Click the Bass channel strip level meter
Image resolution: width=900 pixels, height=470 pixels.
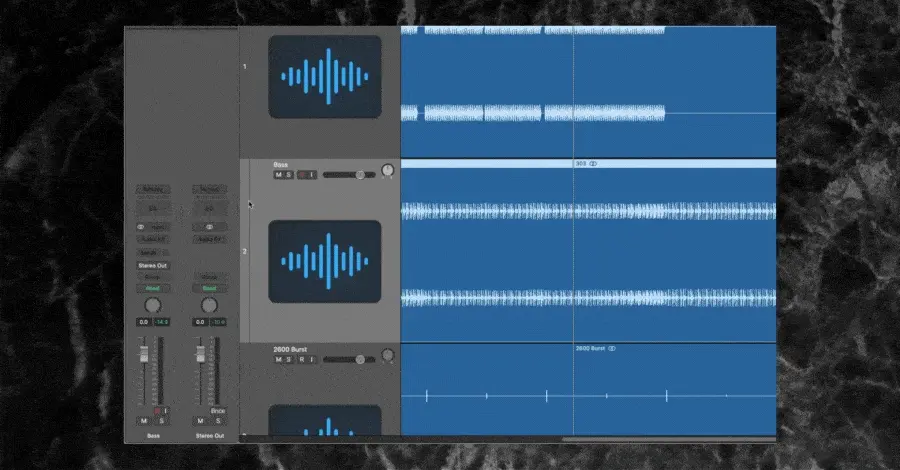tap(160, 371)
